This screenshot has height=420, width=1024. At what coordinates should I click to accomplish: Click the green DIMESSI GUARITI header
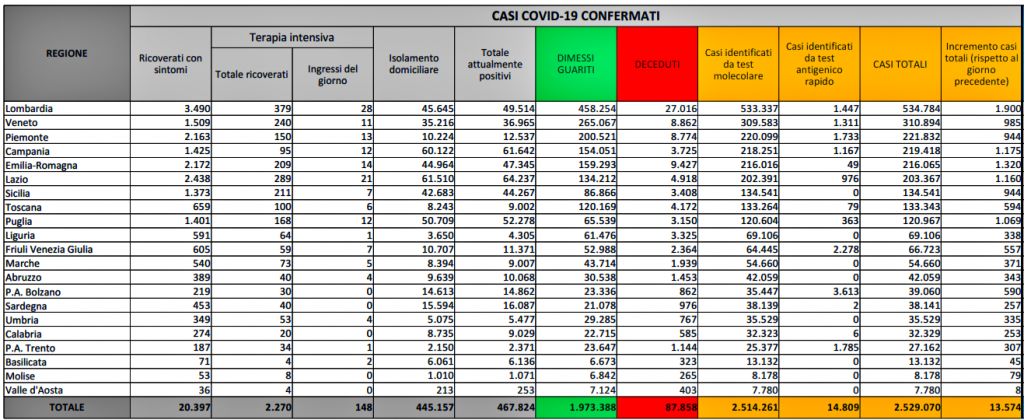[575, 64]
